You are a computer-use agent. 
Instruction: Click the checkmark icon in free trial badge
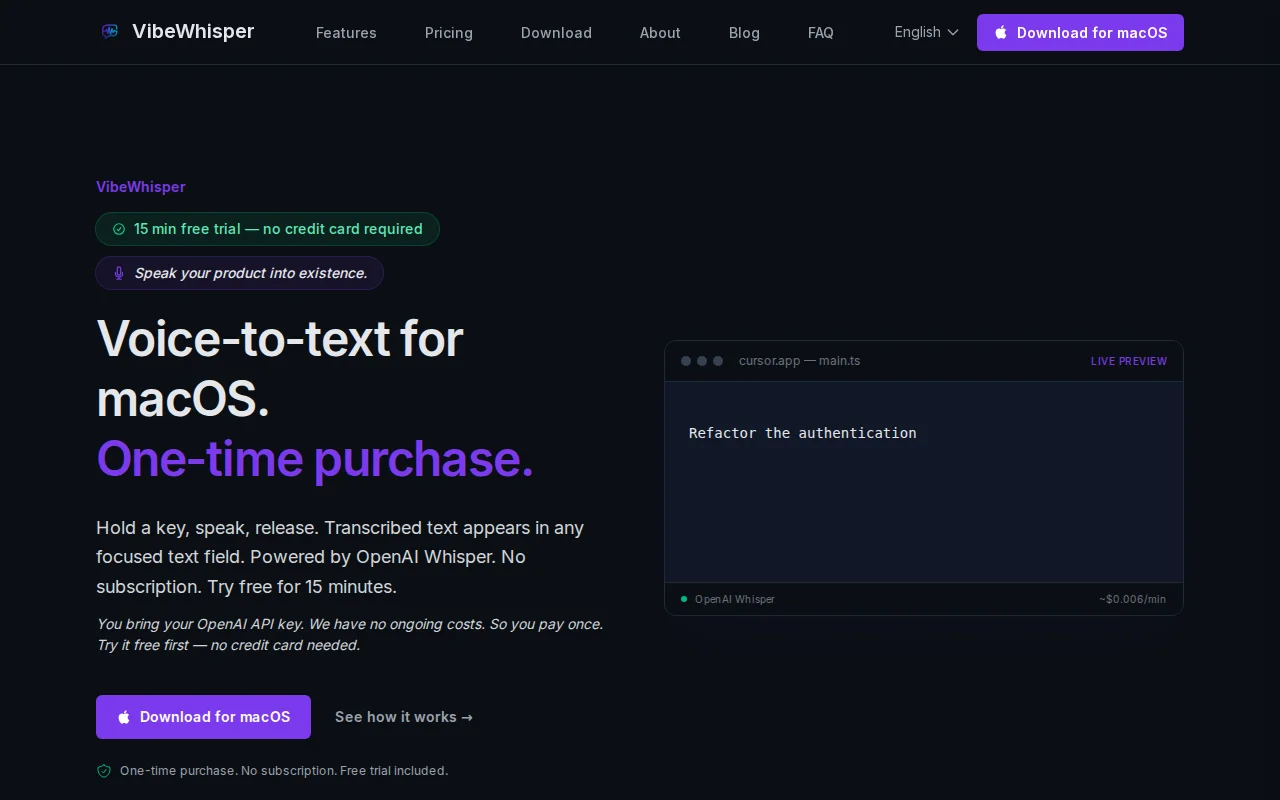119,229
